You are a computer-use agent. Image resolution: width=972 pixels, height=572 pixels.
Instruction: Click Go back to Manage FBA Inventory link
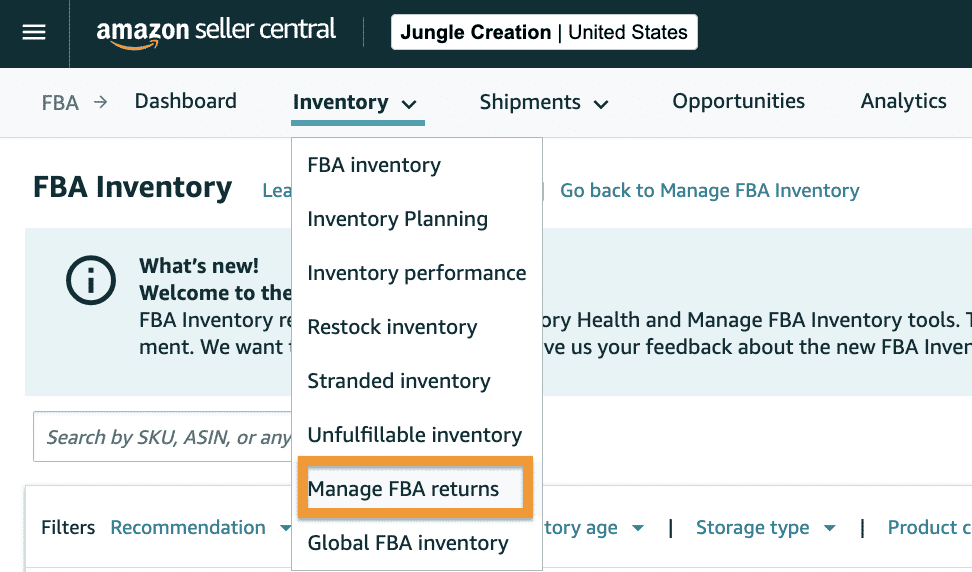point(709,190)
